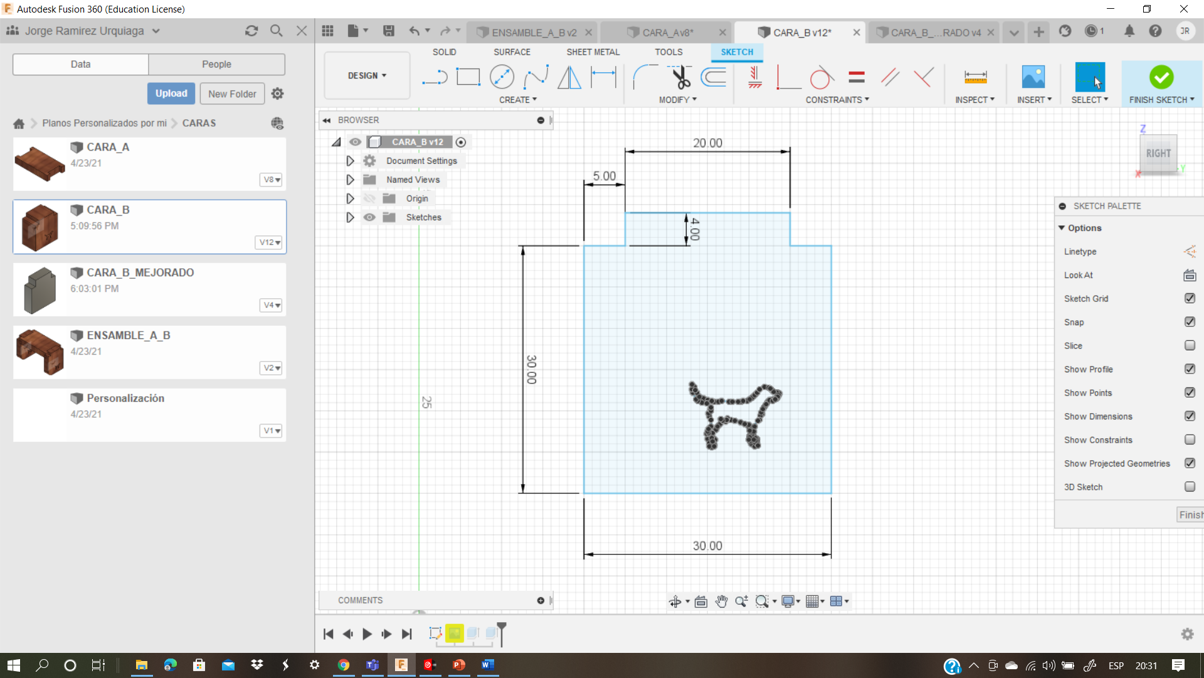Expand the Document Settings node
The image size is (1204, 678).
pyautogui.click(x=350, y=161)
